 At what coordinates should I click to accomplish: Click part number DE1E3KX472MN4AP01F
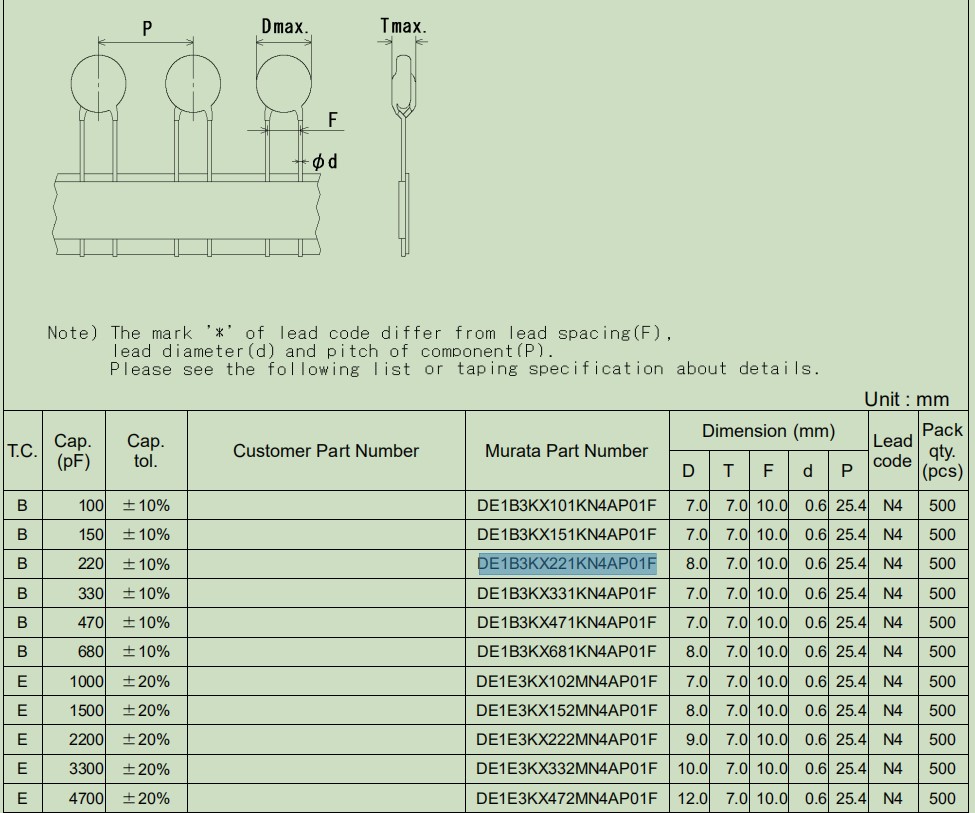(566, 798)
